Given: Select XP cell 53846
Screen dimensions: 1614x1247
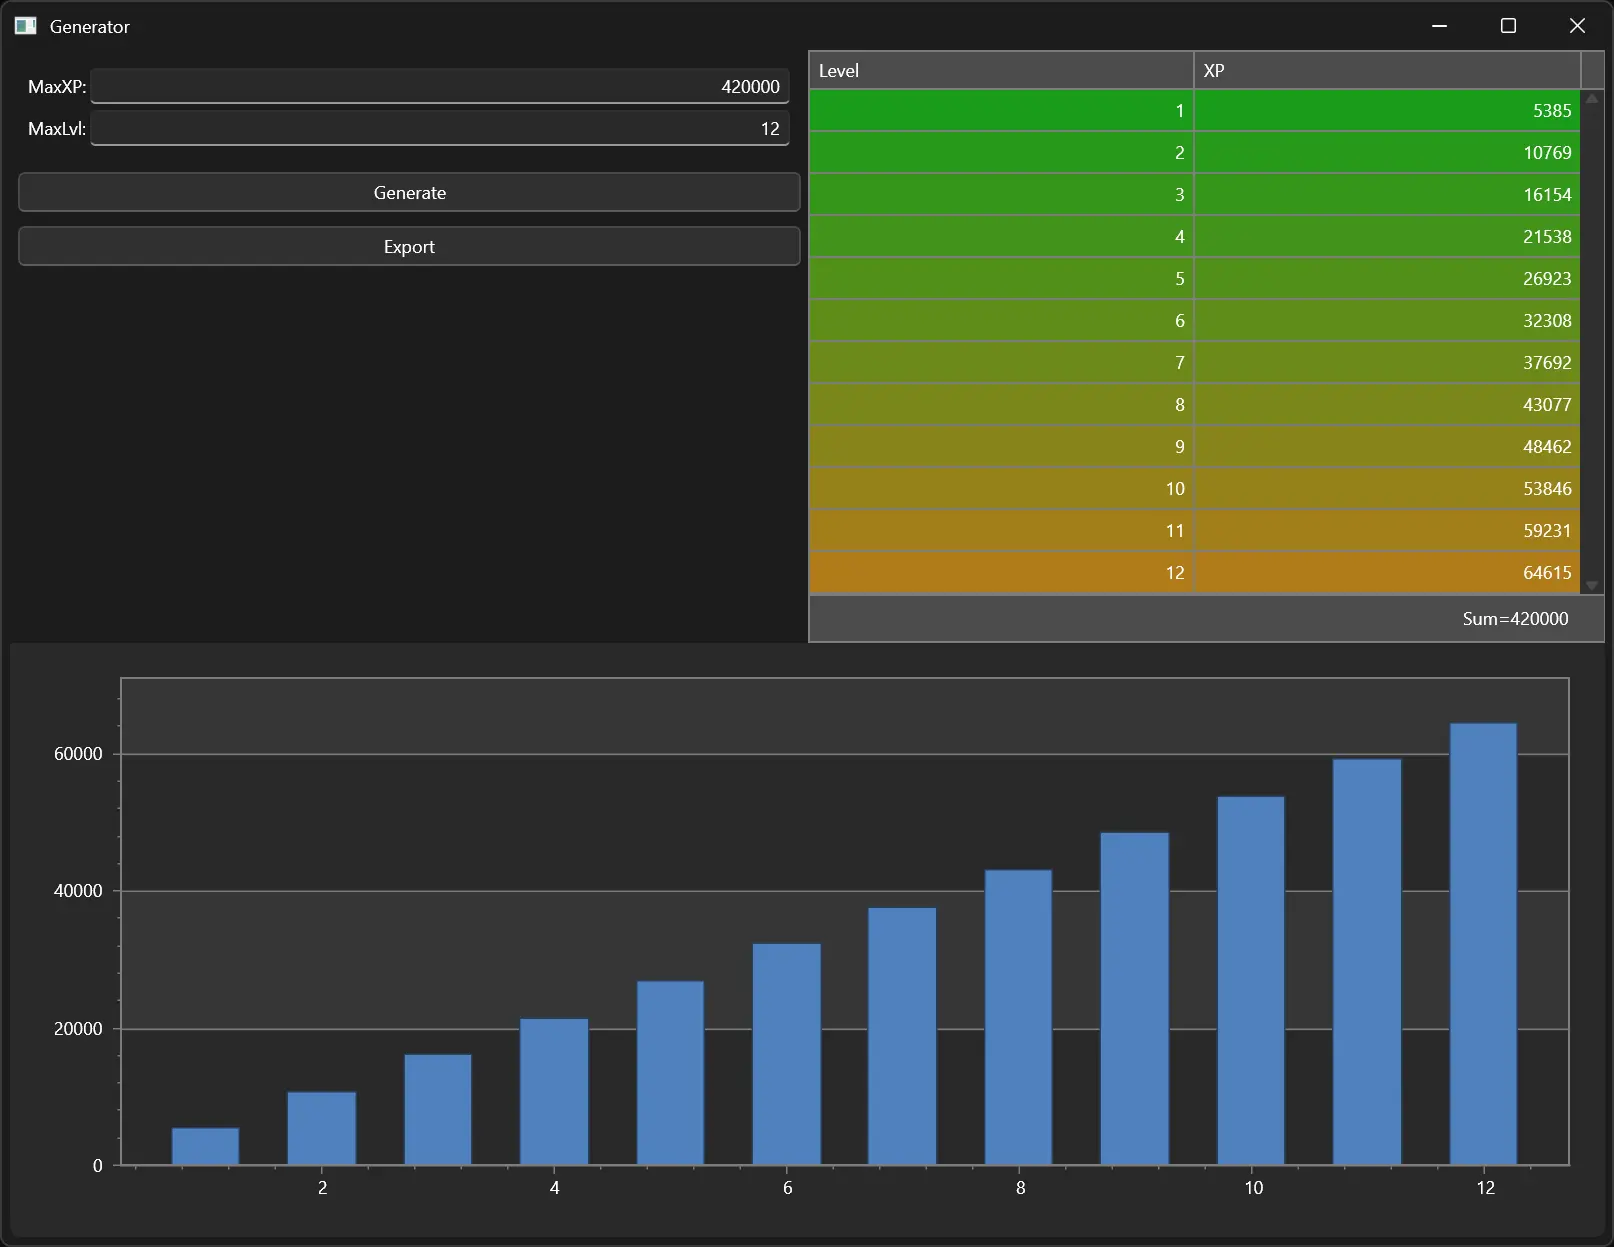Looking at the screenshot, I should click(x=1387, y=489).
